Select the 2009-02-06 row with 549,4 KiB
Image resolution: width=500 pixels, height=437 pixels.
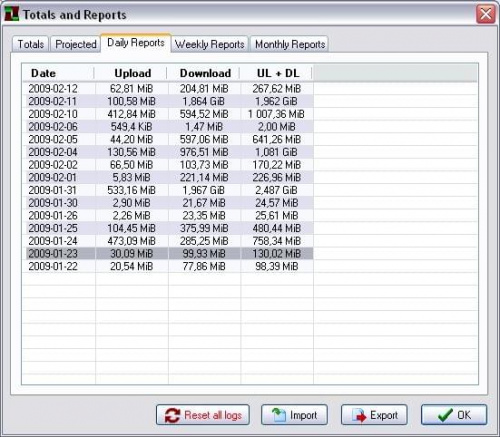pyautogui.click(x=168, y=127)
